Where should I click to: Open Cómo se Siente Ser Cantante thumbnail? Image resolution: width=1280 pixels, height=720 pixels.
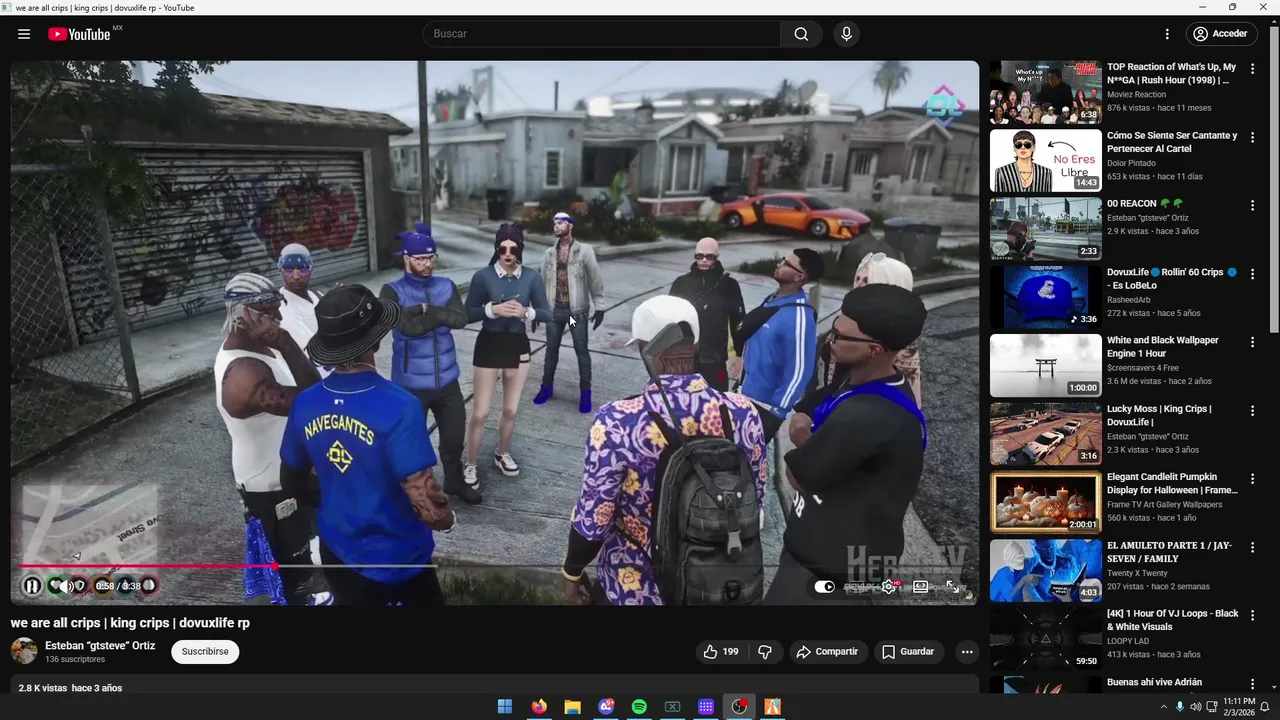coord(1045,160)
